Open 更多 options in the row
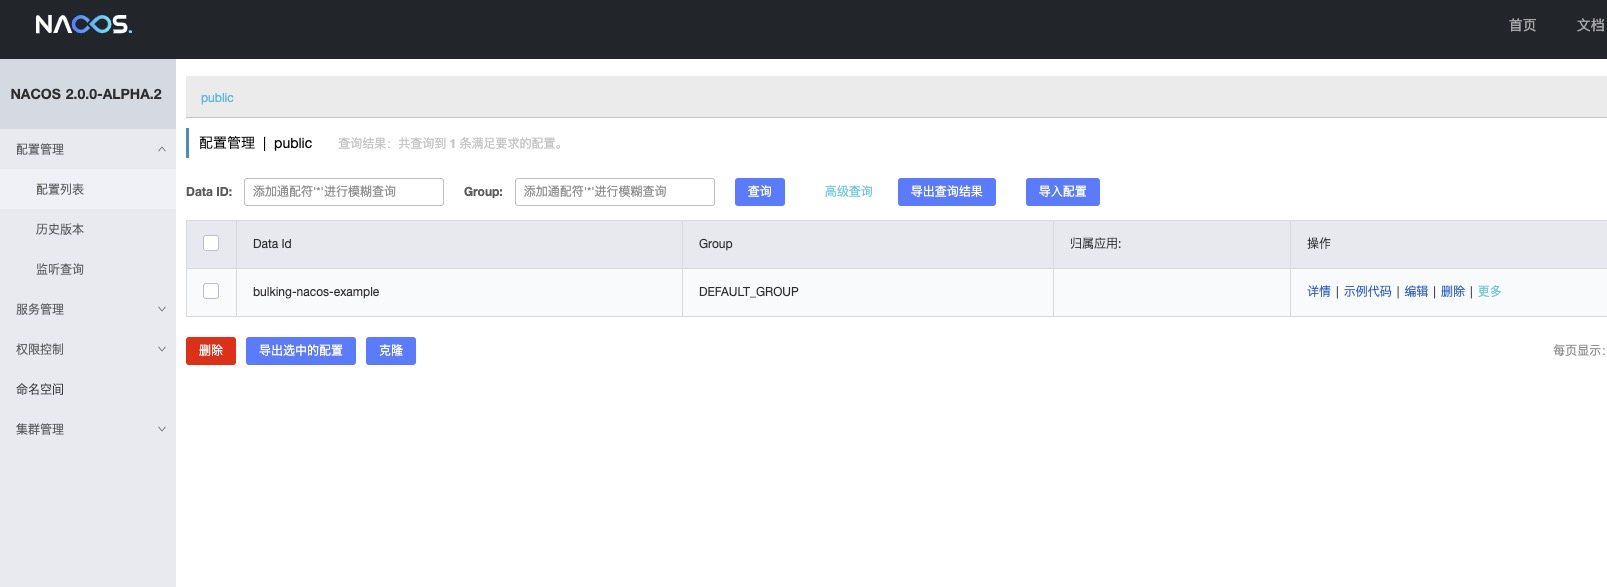 coord(1490,292)
